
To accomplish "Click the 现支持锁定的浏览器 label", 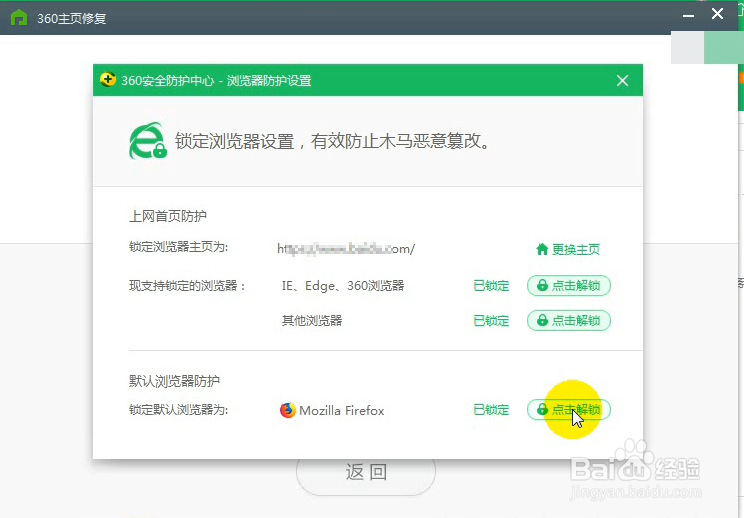I will click(x=187, y=286).
